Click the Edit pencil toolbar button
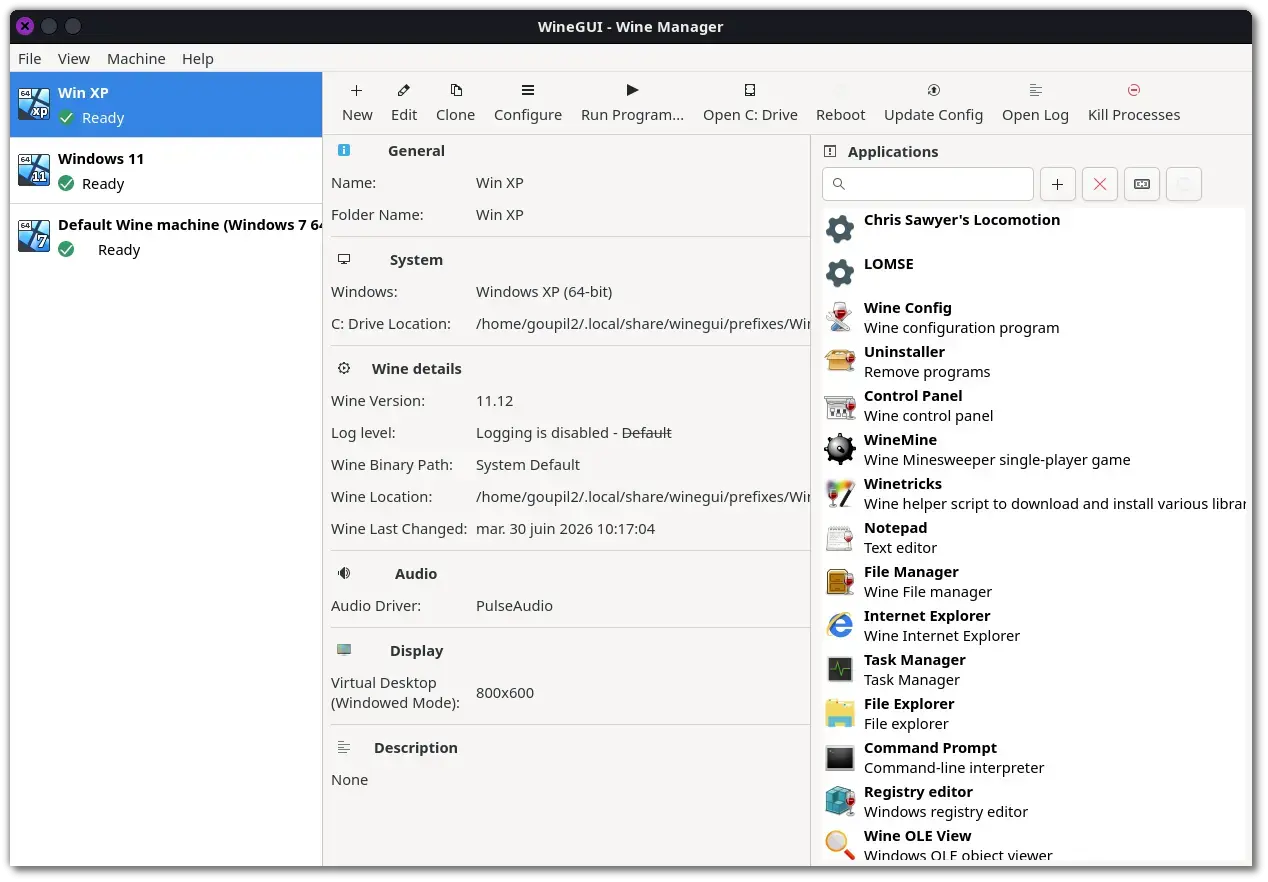 pyautogui.click(x=404, y=103)
